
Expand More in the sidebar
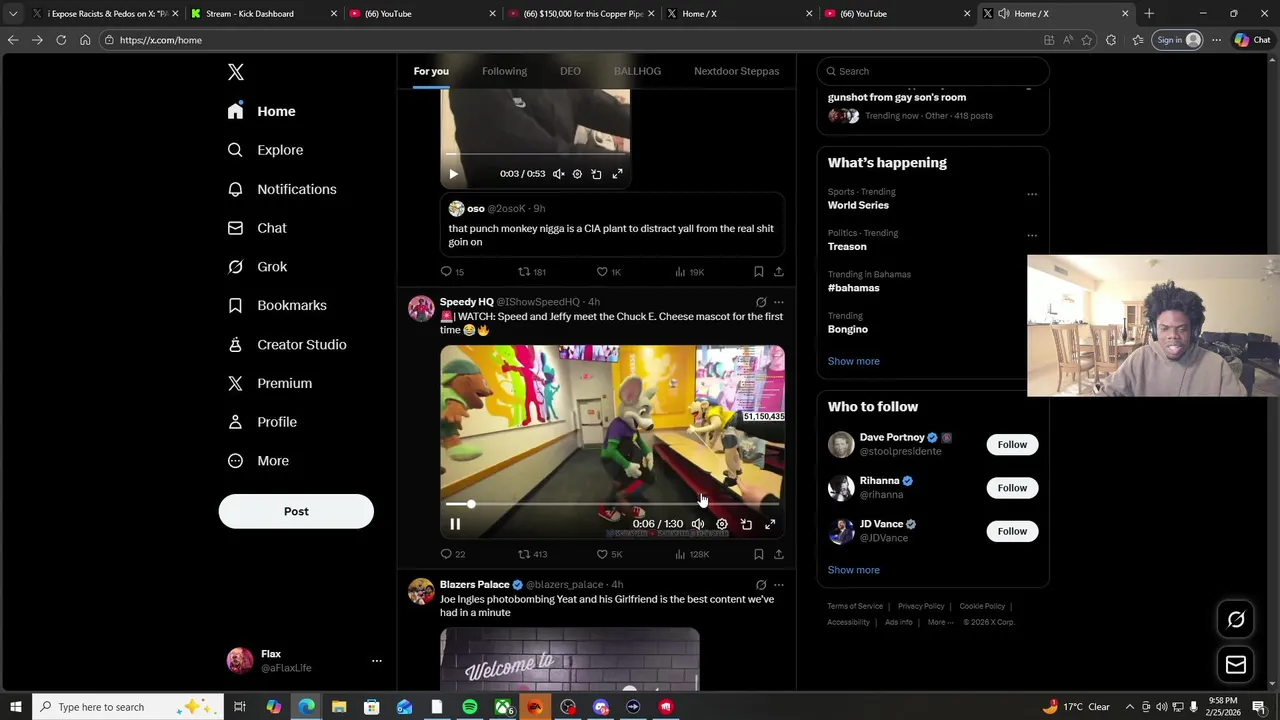[258, 461]
